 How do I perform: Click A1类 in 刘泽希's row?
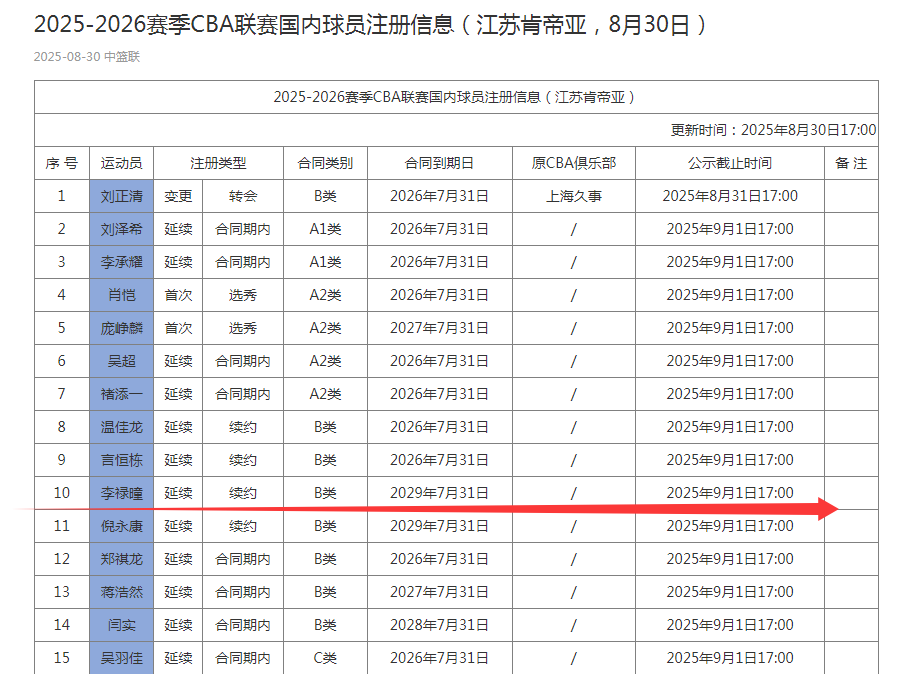(325, 229)
